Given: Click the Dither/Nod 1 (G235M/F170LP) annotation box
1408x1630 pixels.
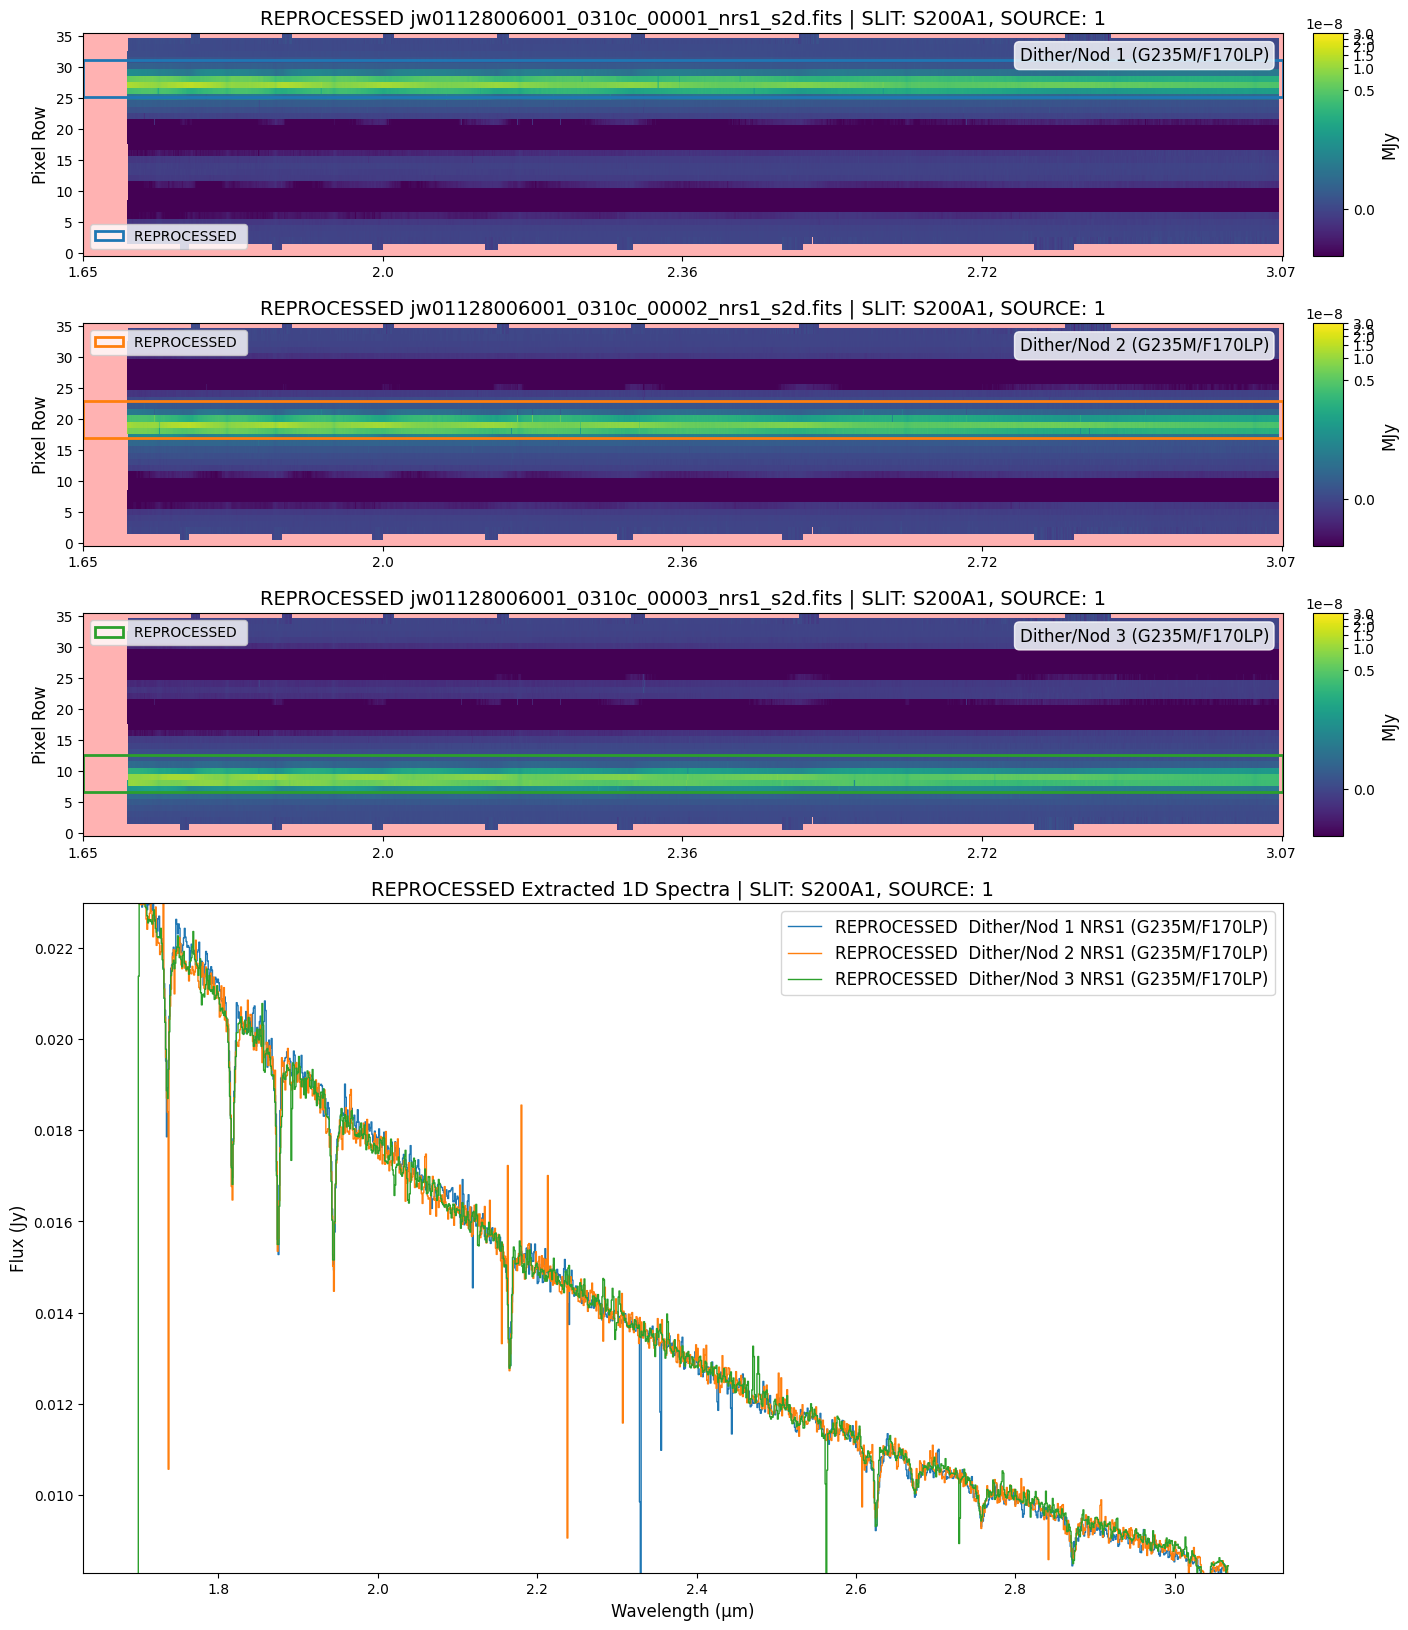Looking at the screenshot, I should [x=1144, y=55].
